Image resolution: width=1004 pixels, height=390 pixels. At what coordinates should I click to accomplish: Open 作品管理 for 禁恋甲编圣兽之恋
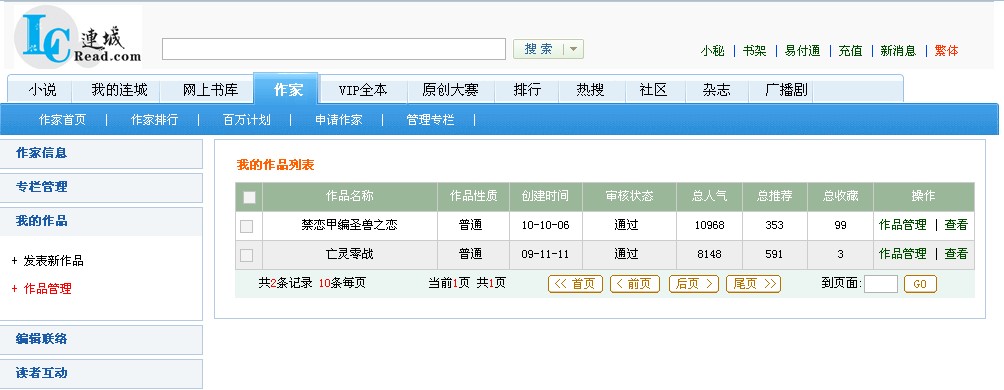[x=903, y=225]
